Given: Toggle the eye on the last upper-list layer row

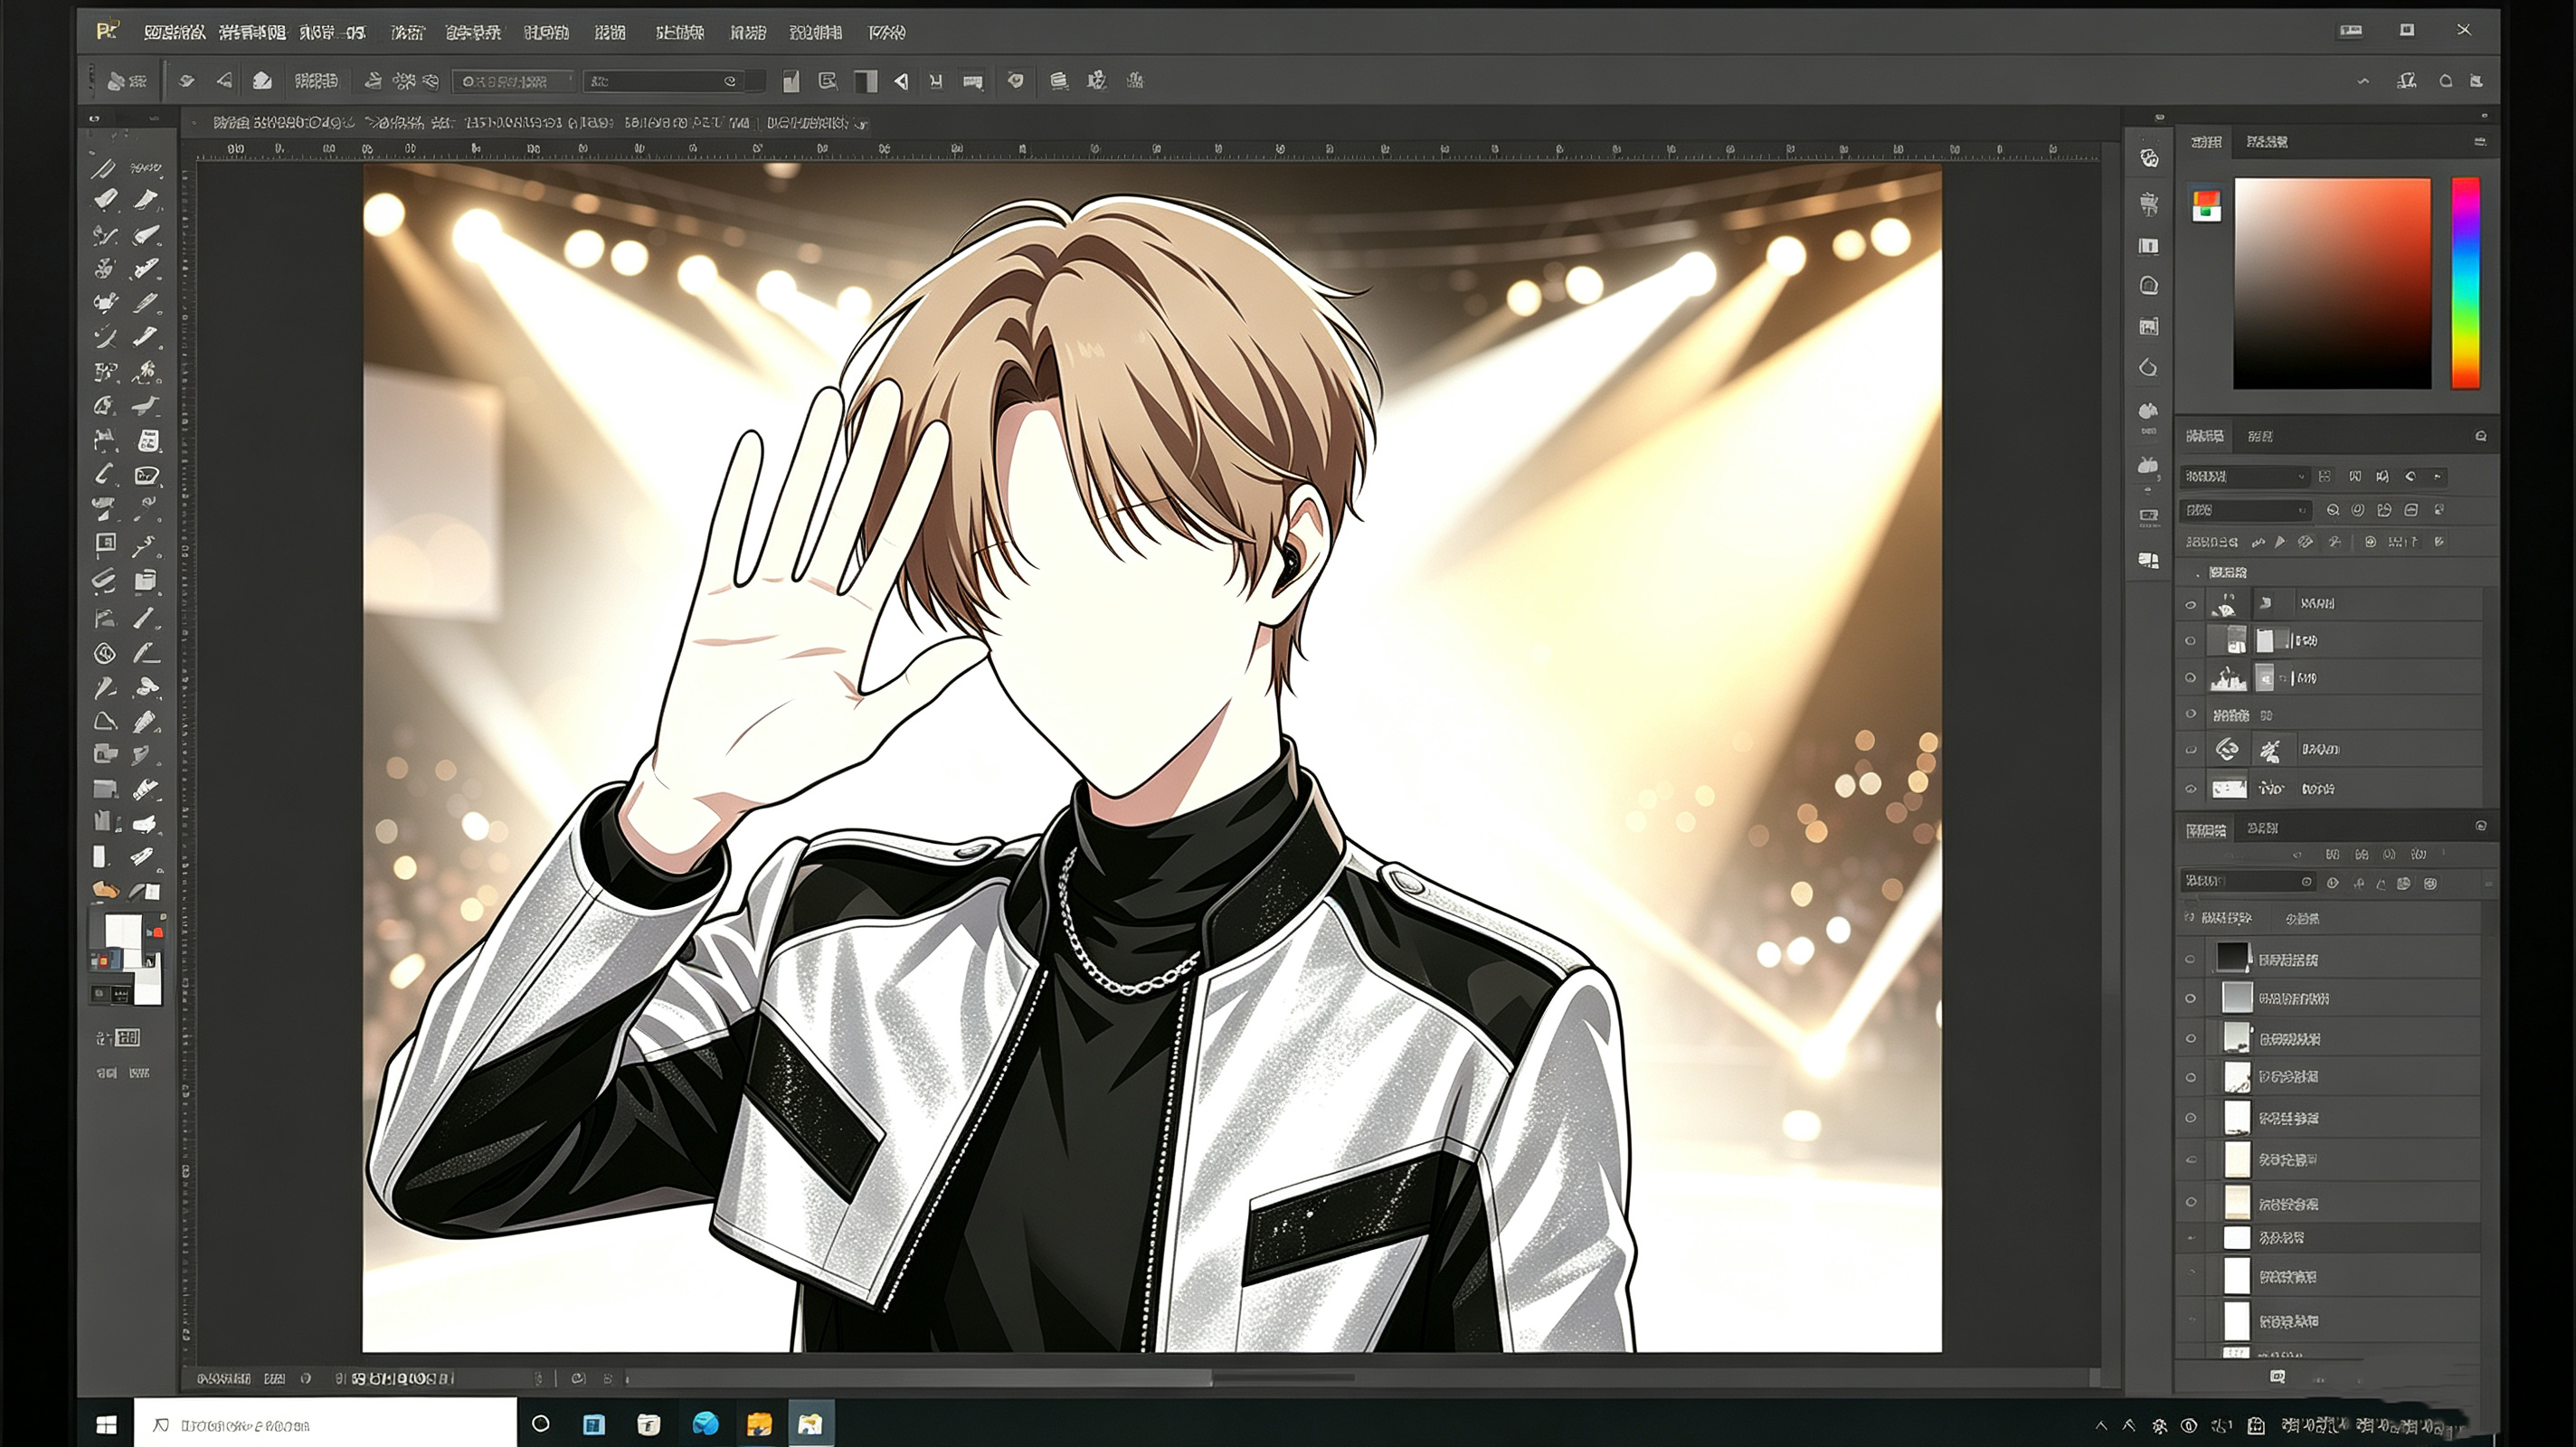Looking at the screenshot, I should (x=2190, y=789).
